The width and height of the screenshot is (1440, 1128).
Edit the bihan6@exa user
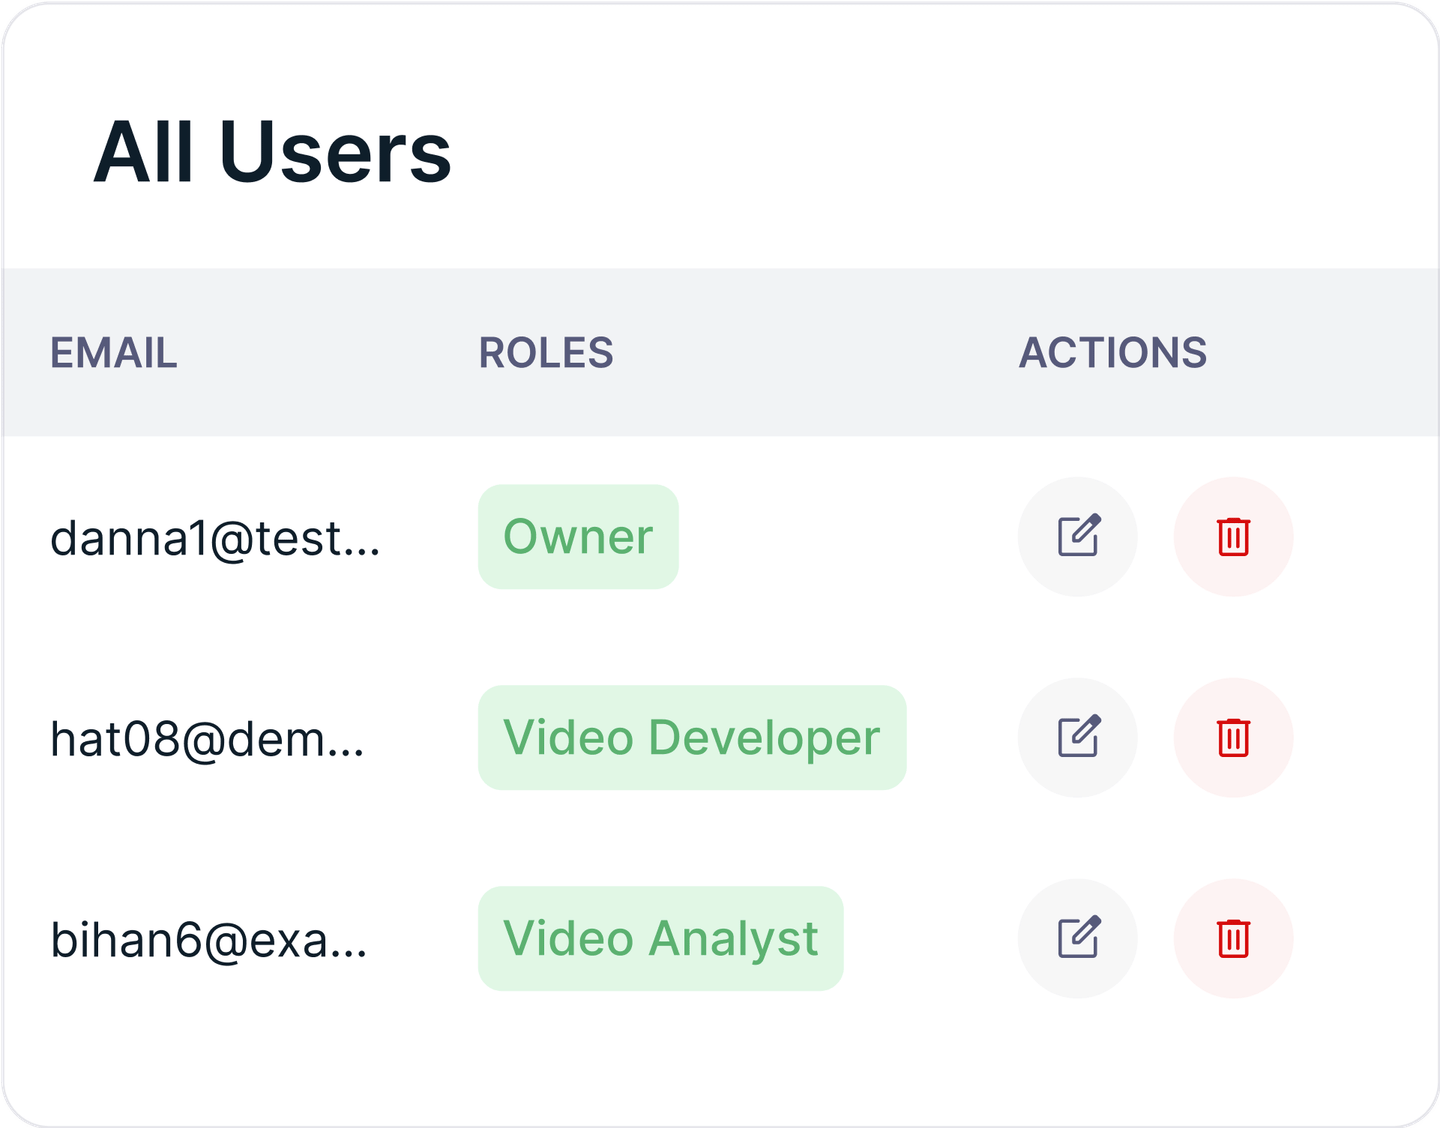point(1077,939)
